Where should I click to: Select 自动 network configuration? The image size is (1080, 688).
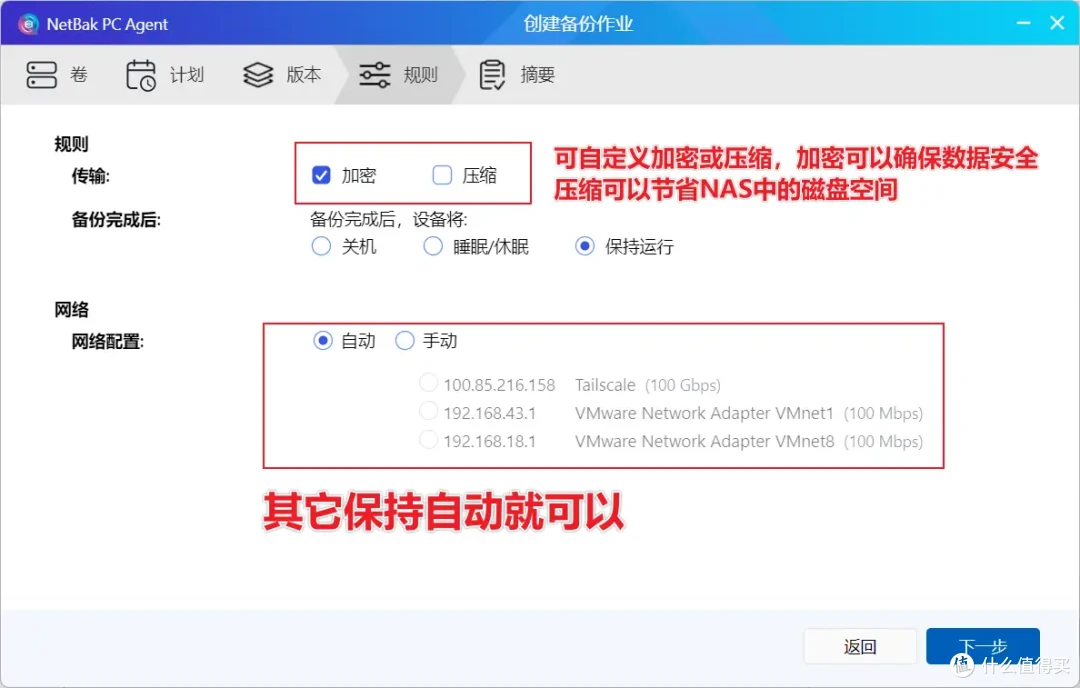pos(322,340)
